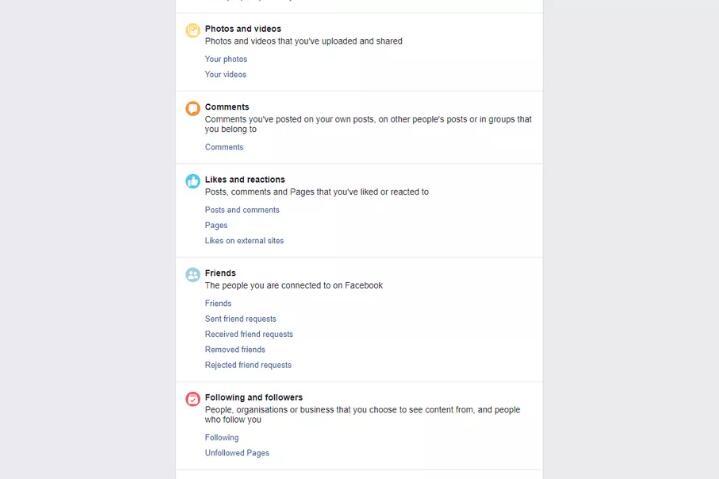
Task: Select the Likes and reactions heading
Action: pyautogui.click(x=245, y=180)
